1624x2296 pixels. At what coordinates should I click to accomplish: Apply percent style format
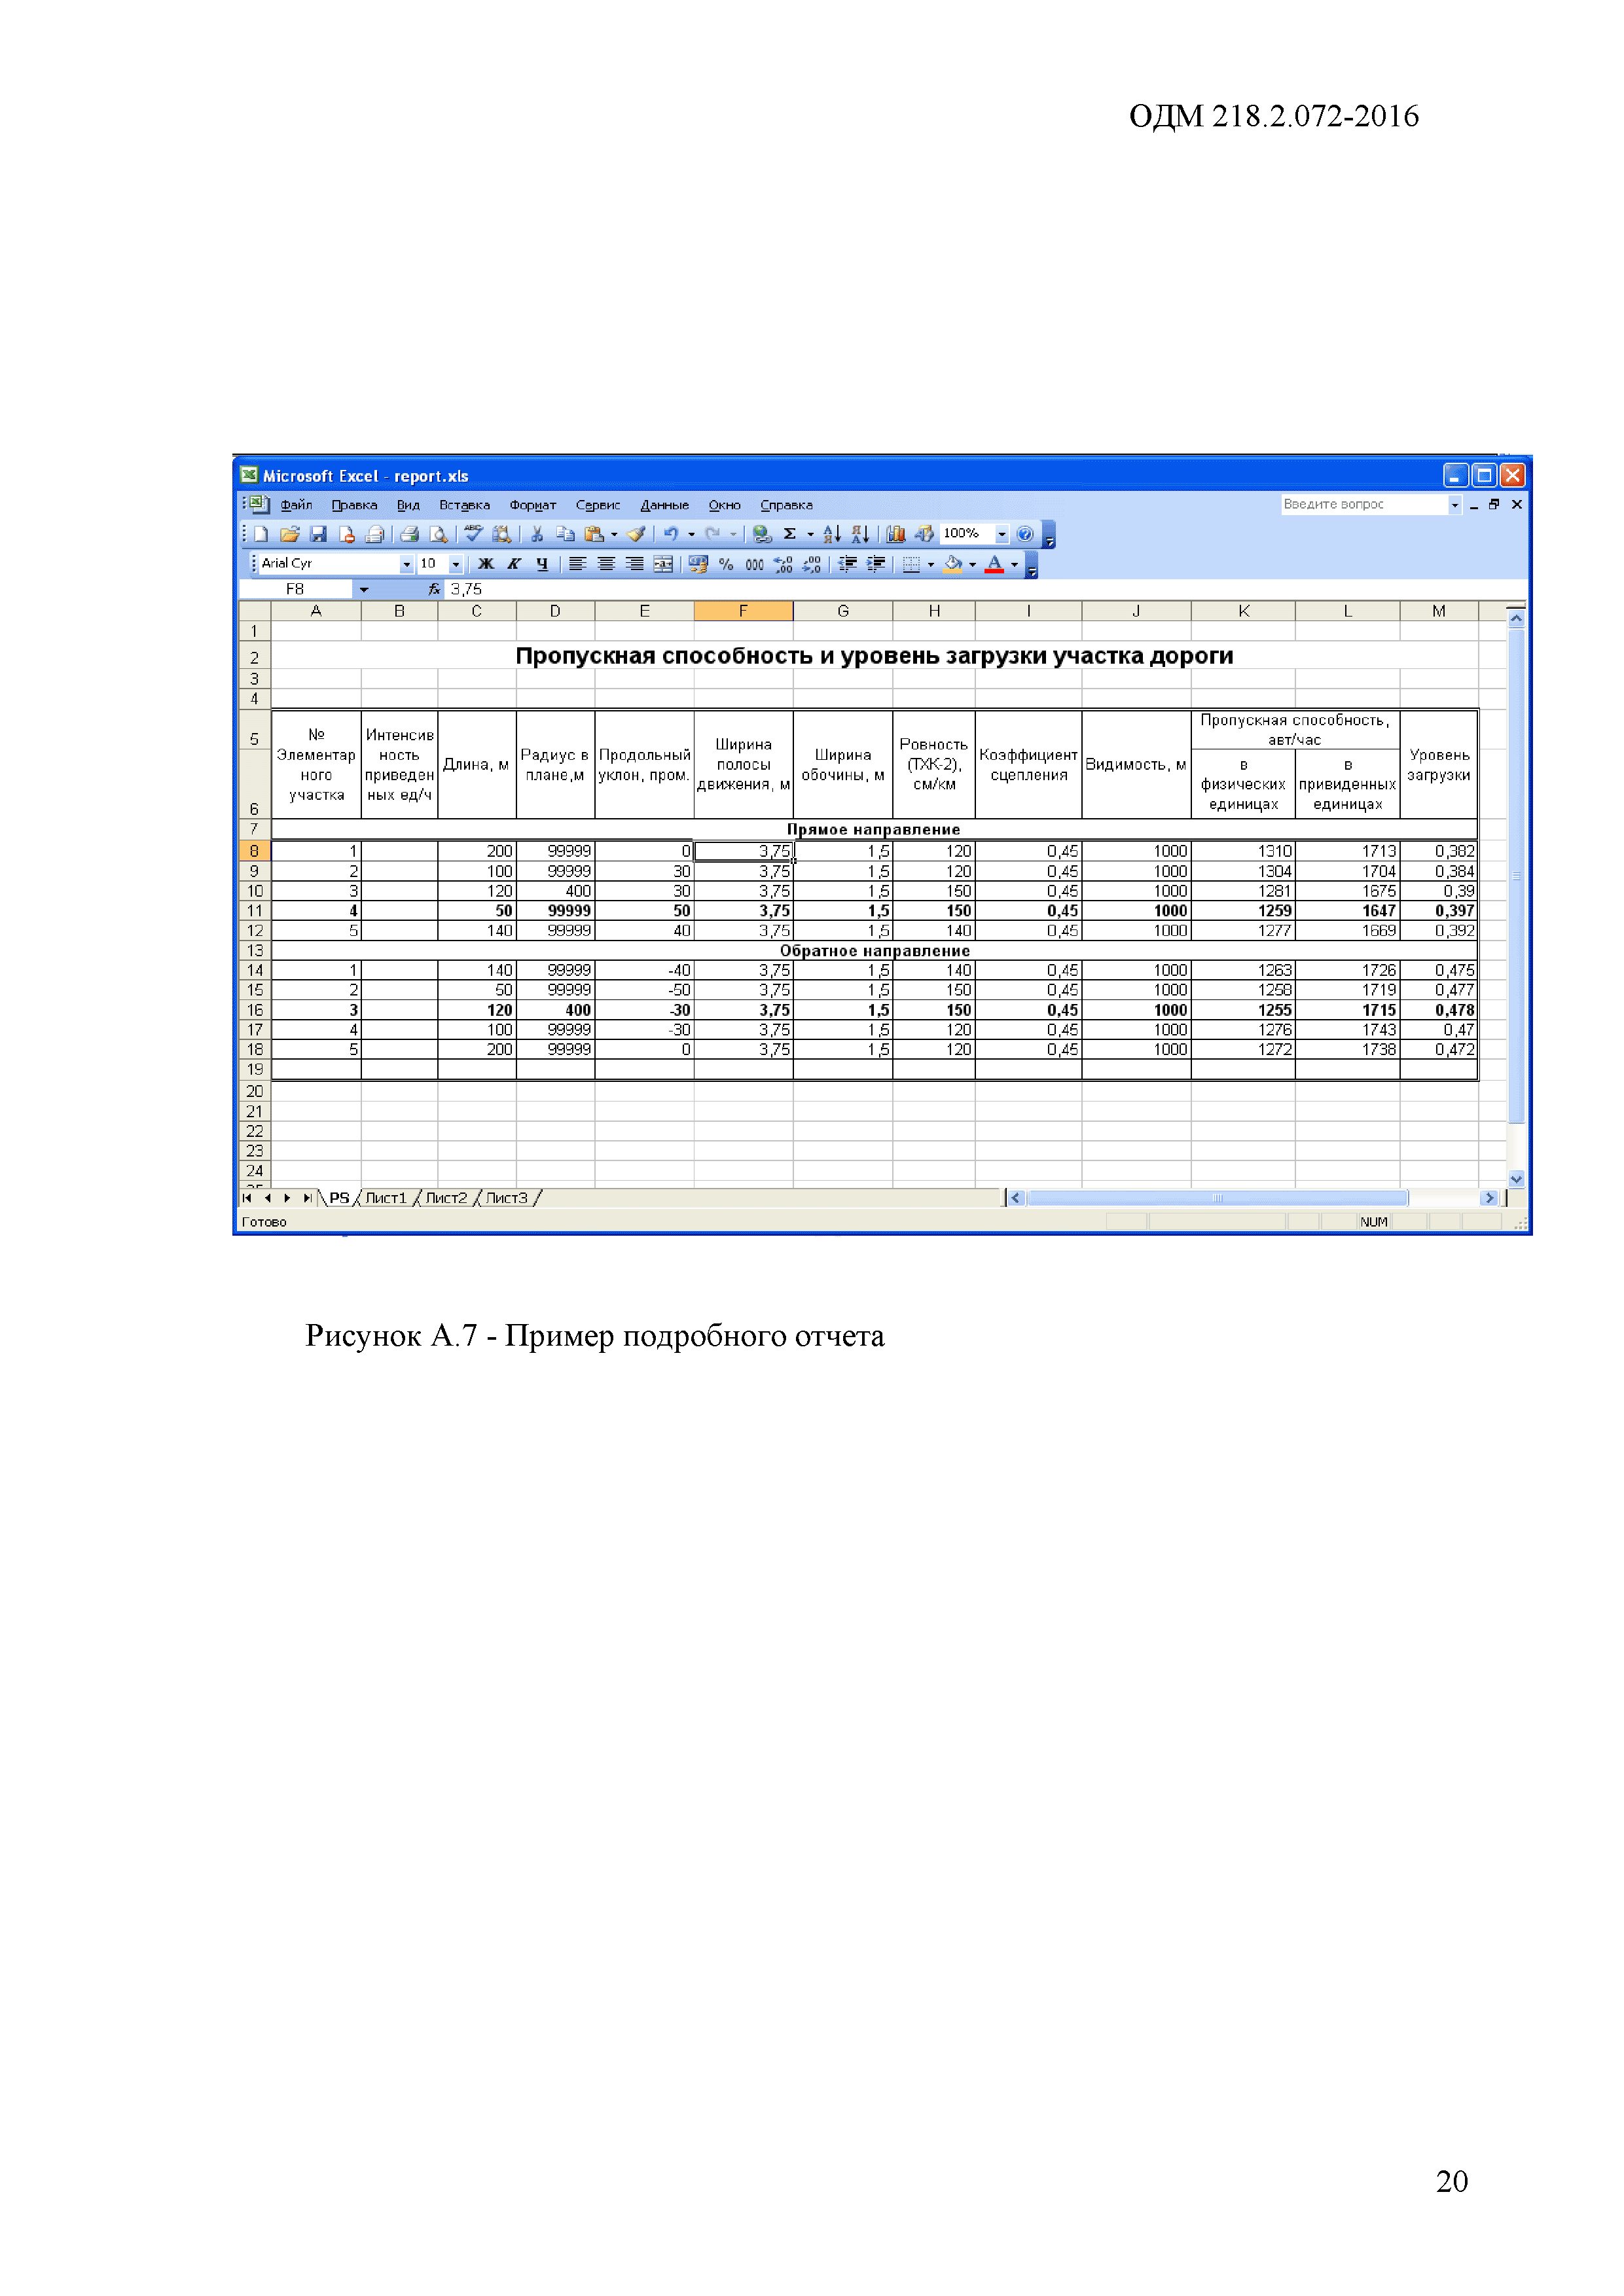pyautogui.click(x=726, y=564)
